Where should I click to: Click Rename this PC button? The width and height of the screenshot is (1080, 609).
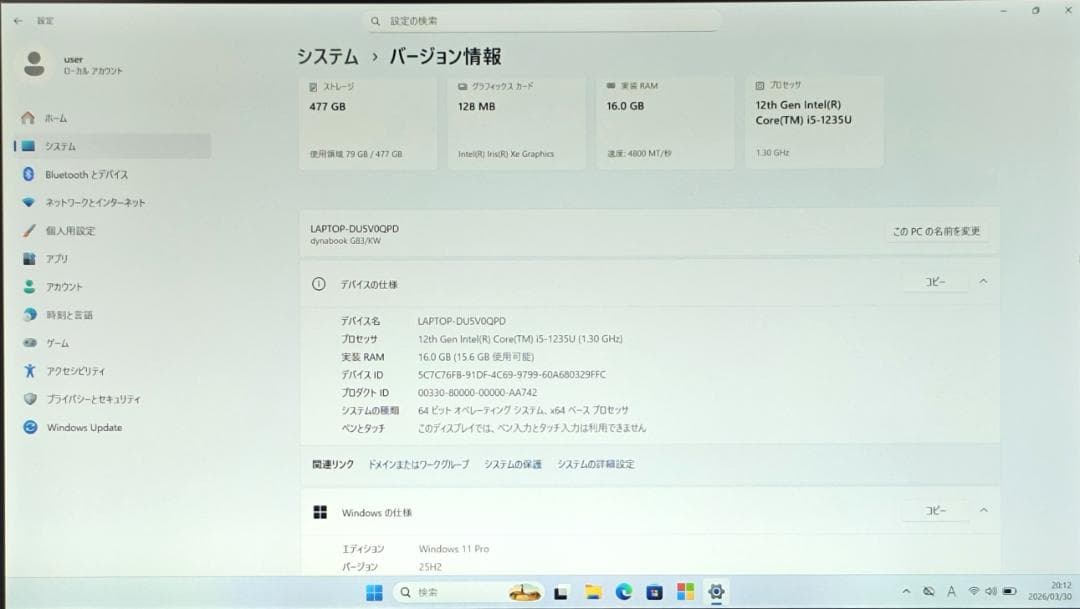click(x=936, y=231)
